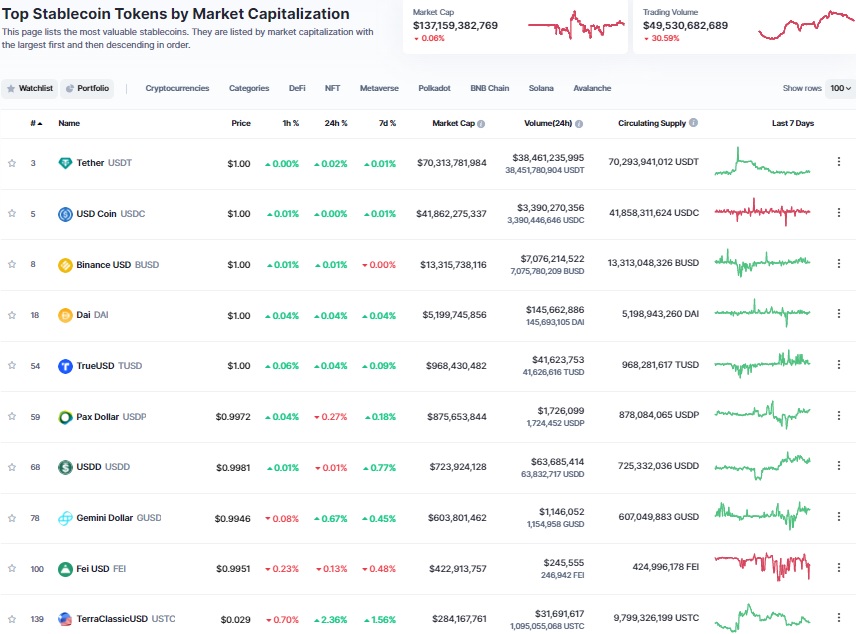Click the Binance USD logo icon
The width and height of the screenshot is (856, 634).
65,265
